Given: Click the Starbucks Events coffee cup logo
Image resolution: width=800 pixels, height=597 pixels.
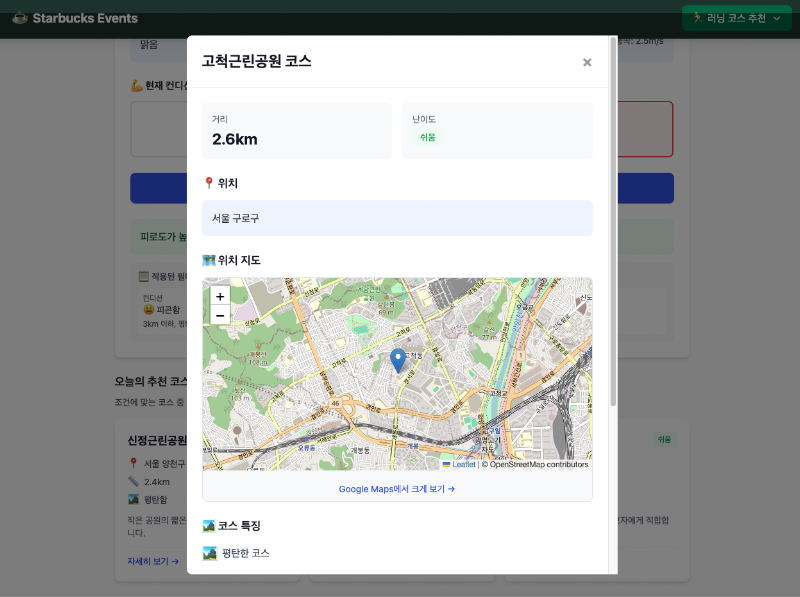Looking at the screenshot, I should tap(20, 18).
